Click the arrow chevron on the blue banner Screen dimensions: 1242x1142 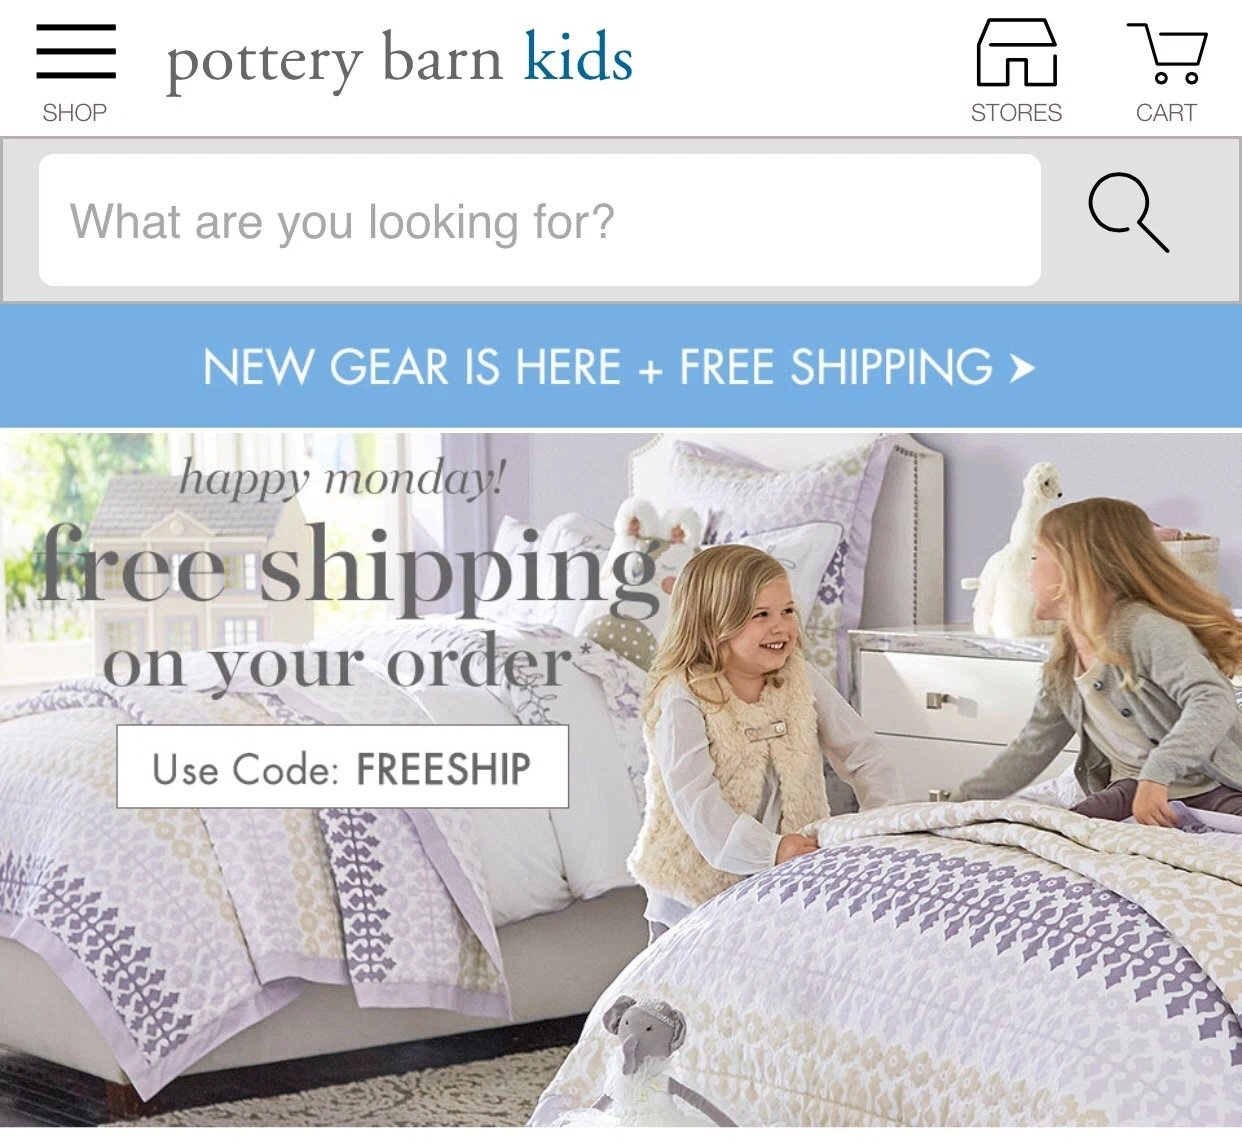coord(1021,368)
